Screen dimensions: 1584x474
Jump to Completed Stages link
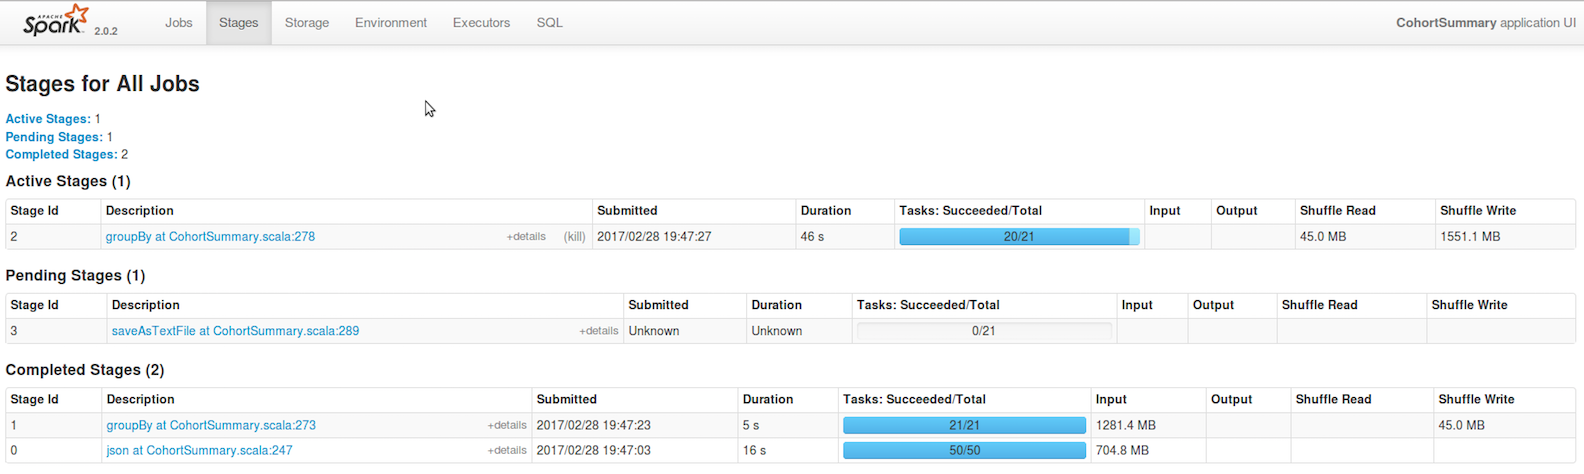click(61, 155)
